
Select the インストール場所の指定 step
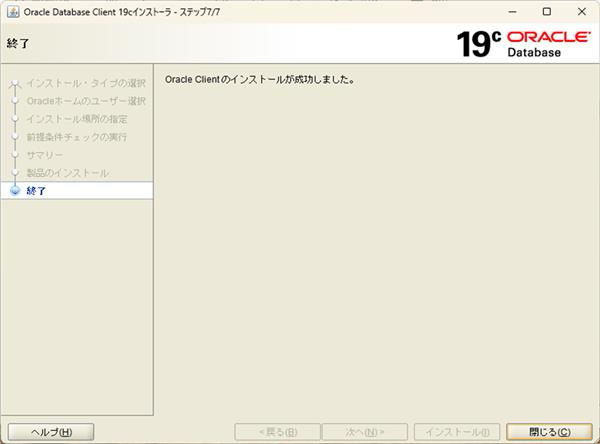click(x=76, y=118)
